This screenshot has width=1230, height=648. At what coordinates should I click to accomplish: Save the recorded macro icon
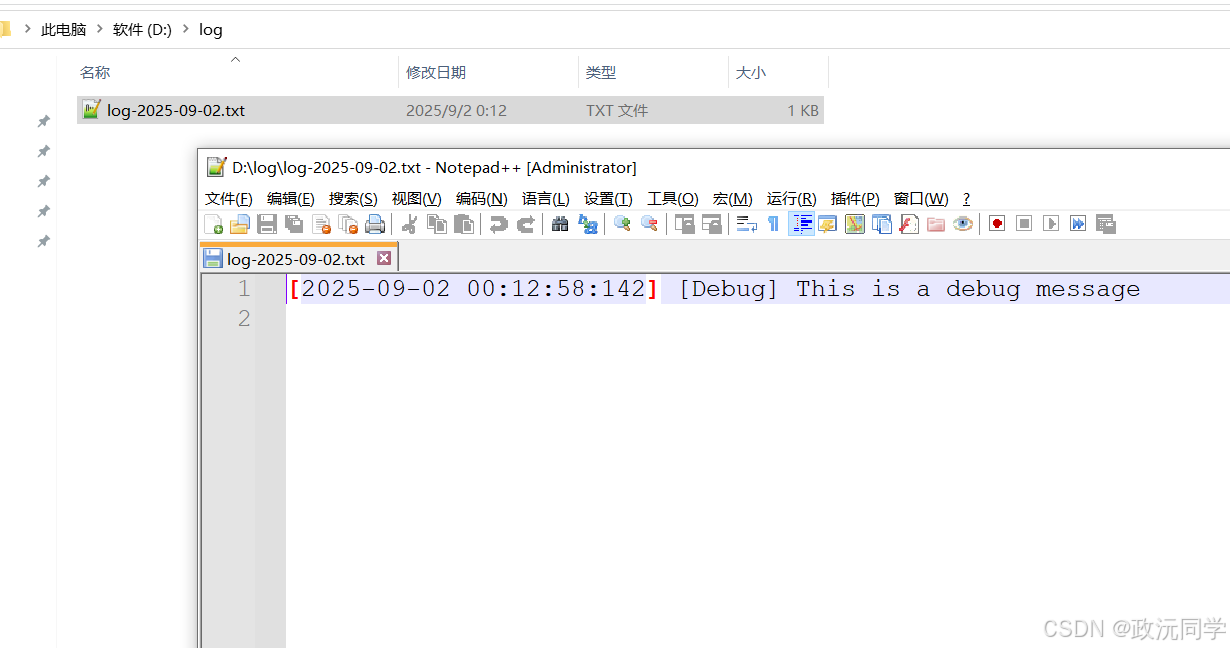click(1105, 224)
